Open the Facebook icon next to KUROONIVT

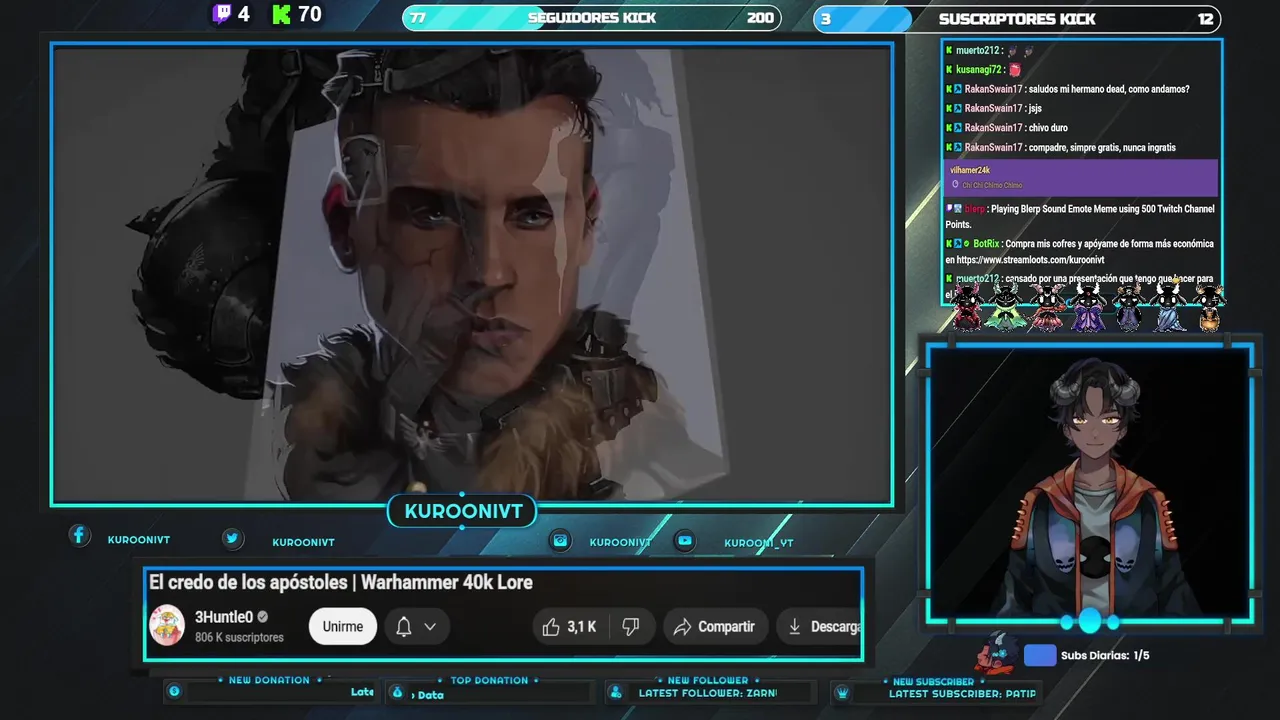click(x=79, y=535)
